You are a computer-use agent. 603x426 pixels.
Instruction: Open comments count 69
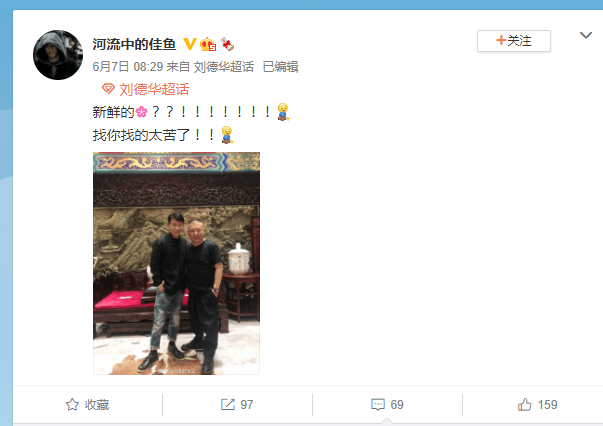point(397,404)
